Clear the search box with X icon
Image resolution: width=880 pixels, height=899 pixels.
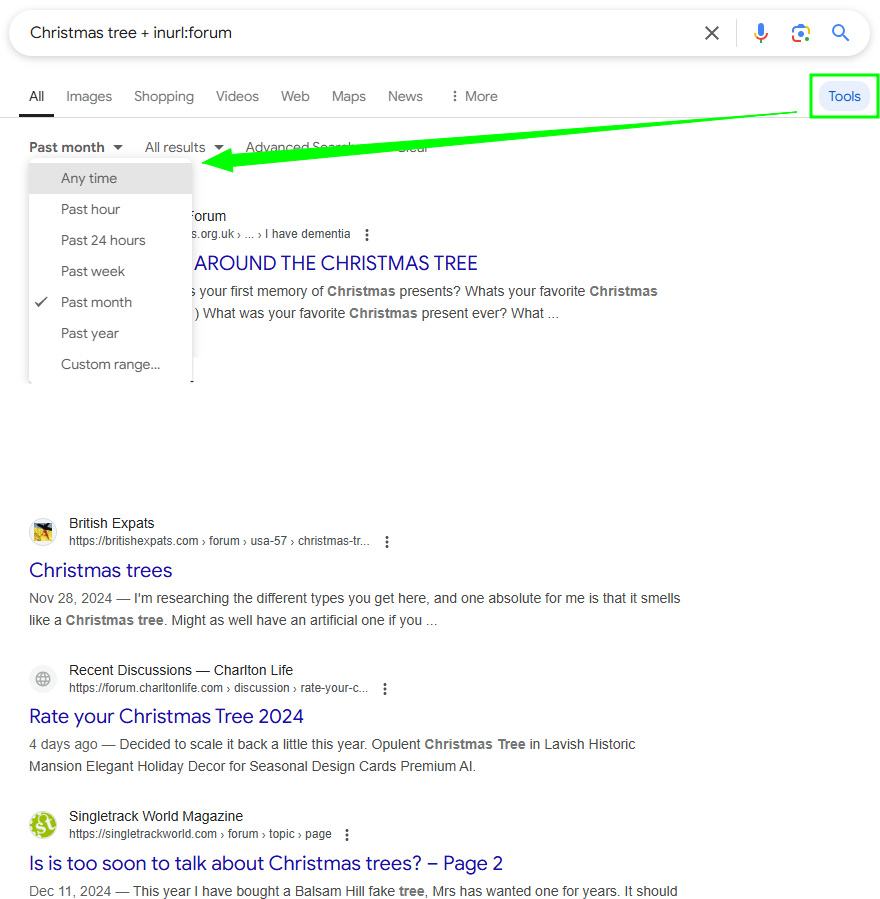711,33
